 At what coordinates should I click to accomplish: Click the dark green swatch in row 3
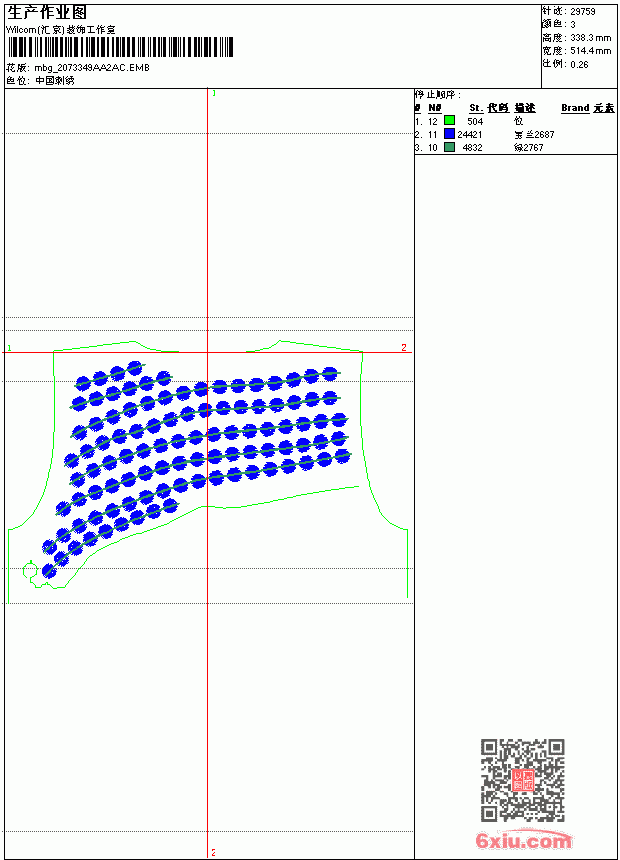[449, 147]
